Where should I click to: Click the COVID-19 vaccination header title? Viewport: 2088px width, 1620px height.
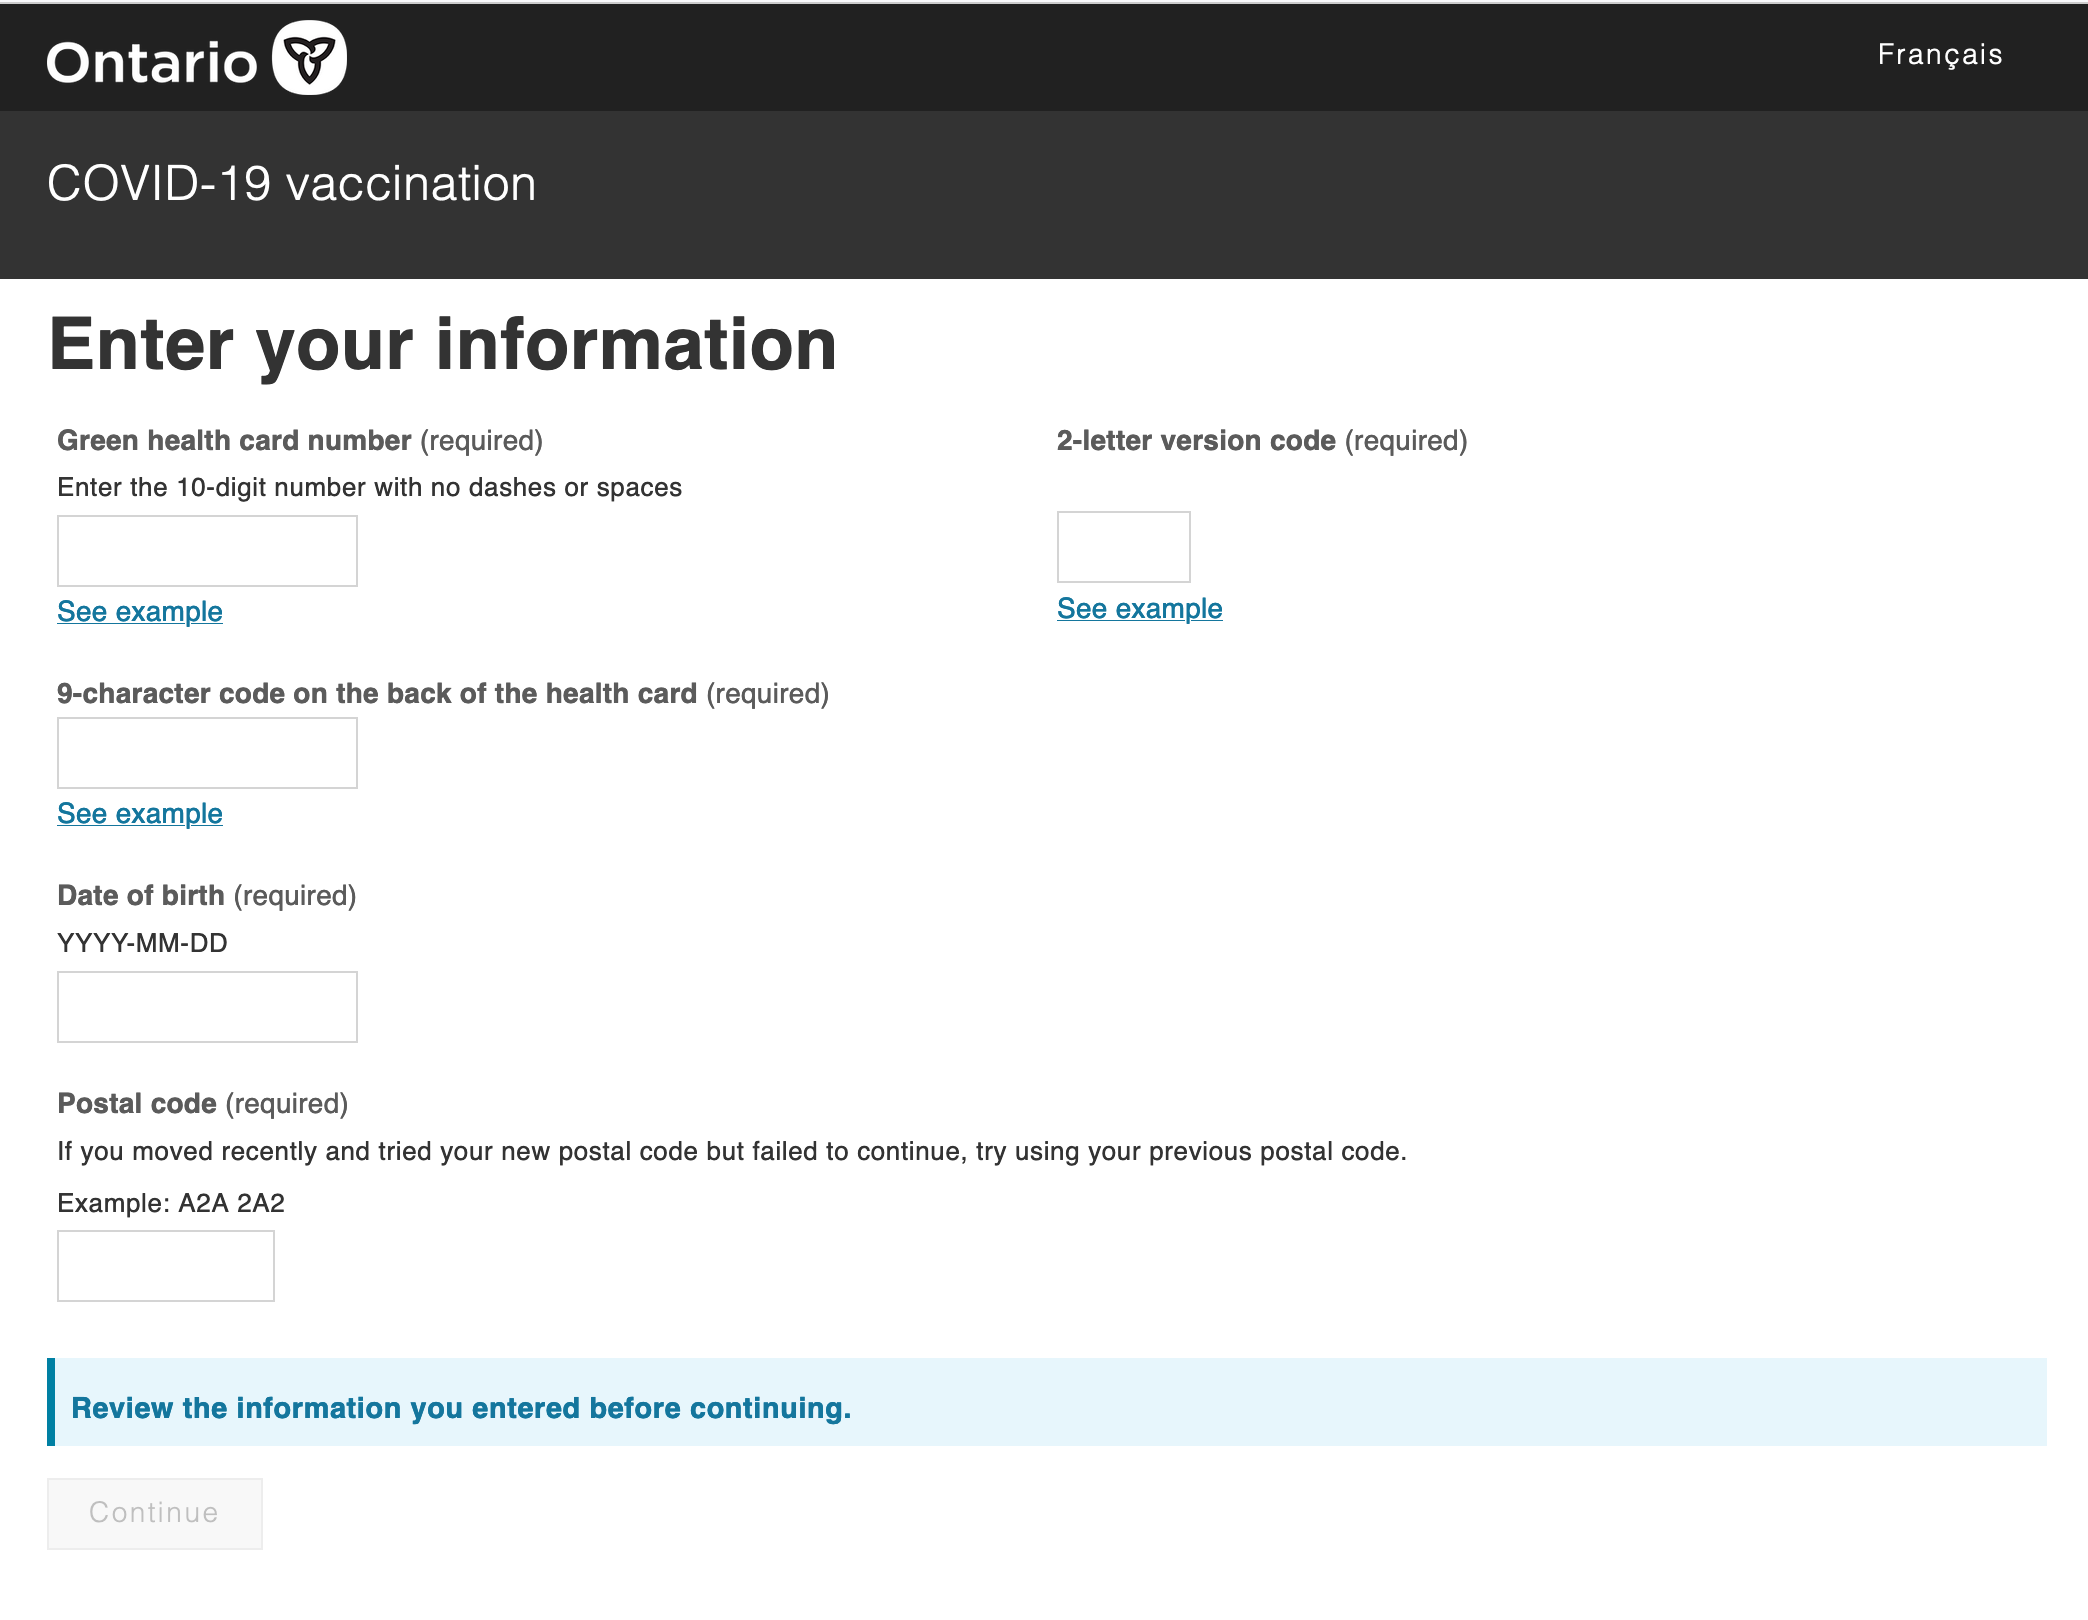click(292, 184)
